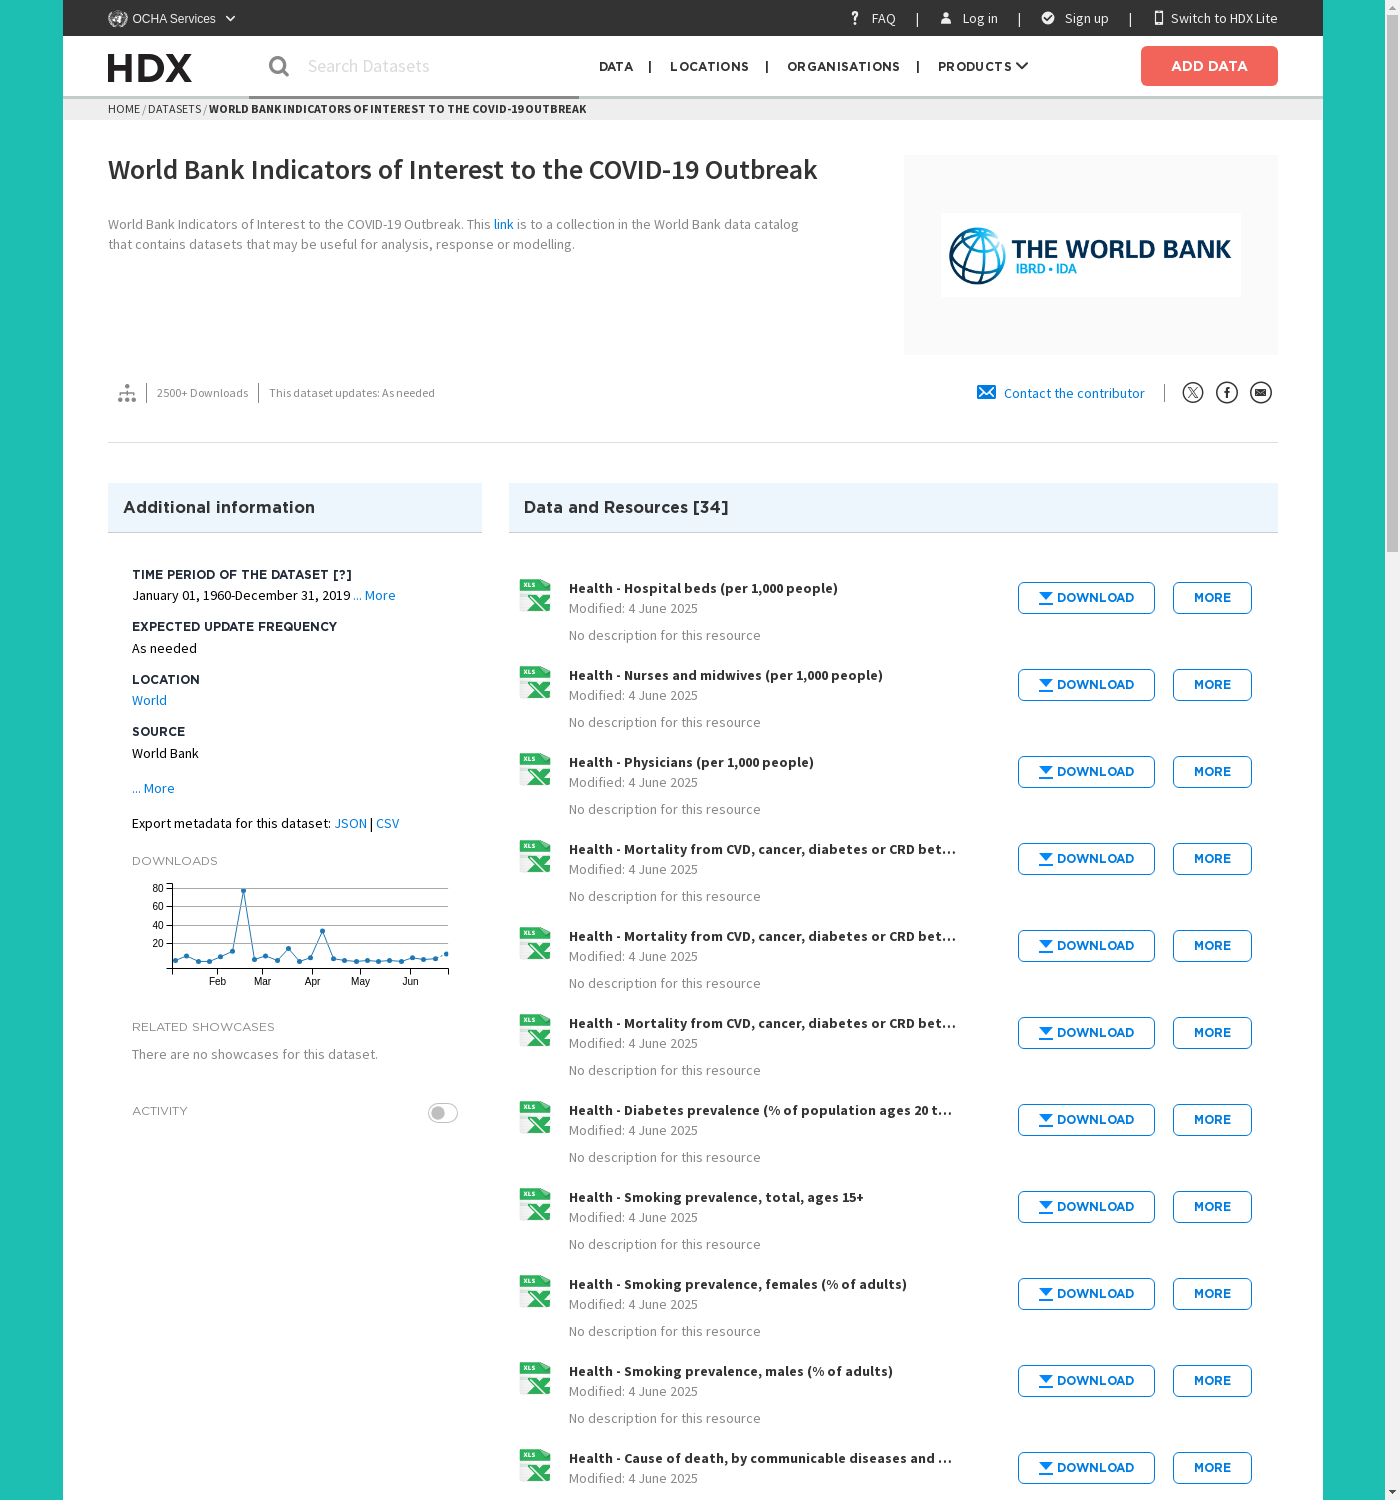The image size is (1400, 1500).
Task: Open the Products dropdown menu
Action: point(983,66)
